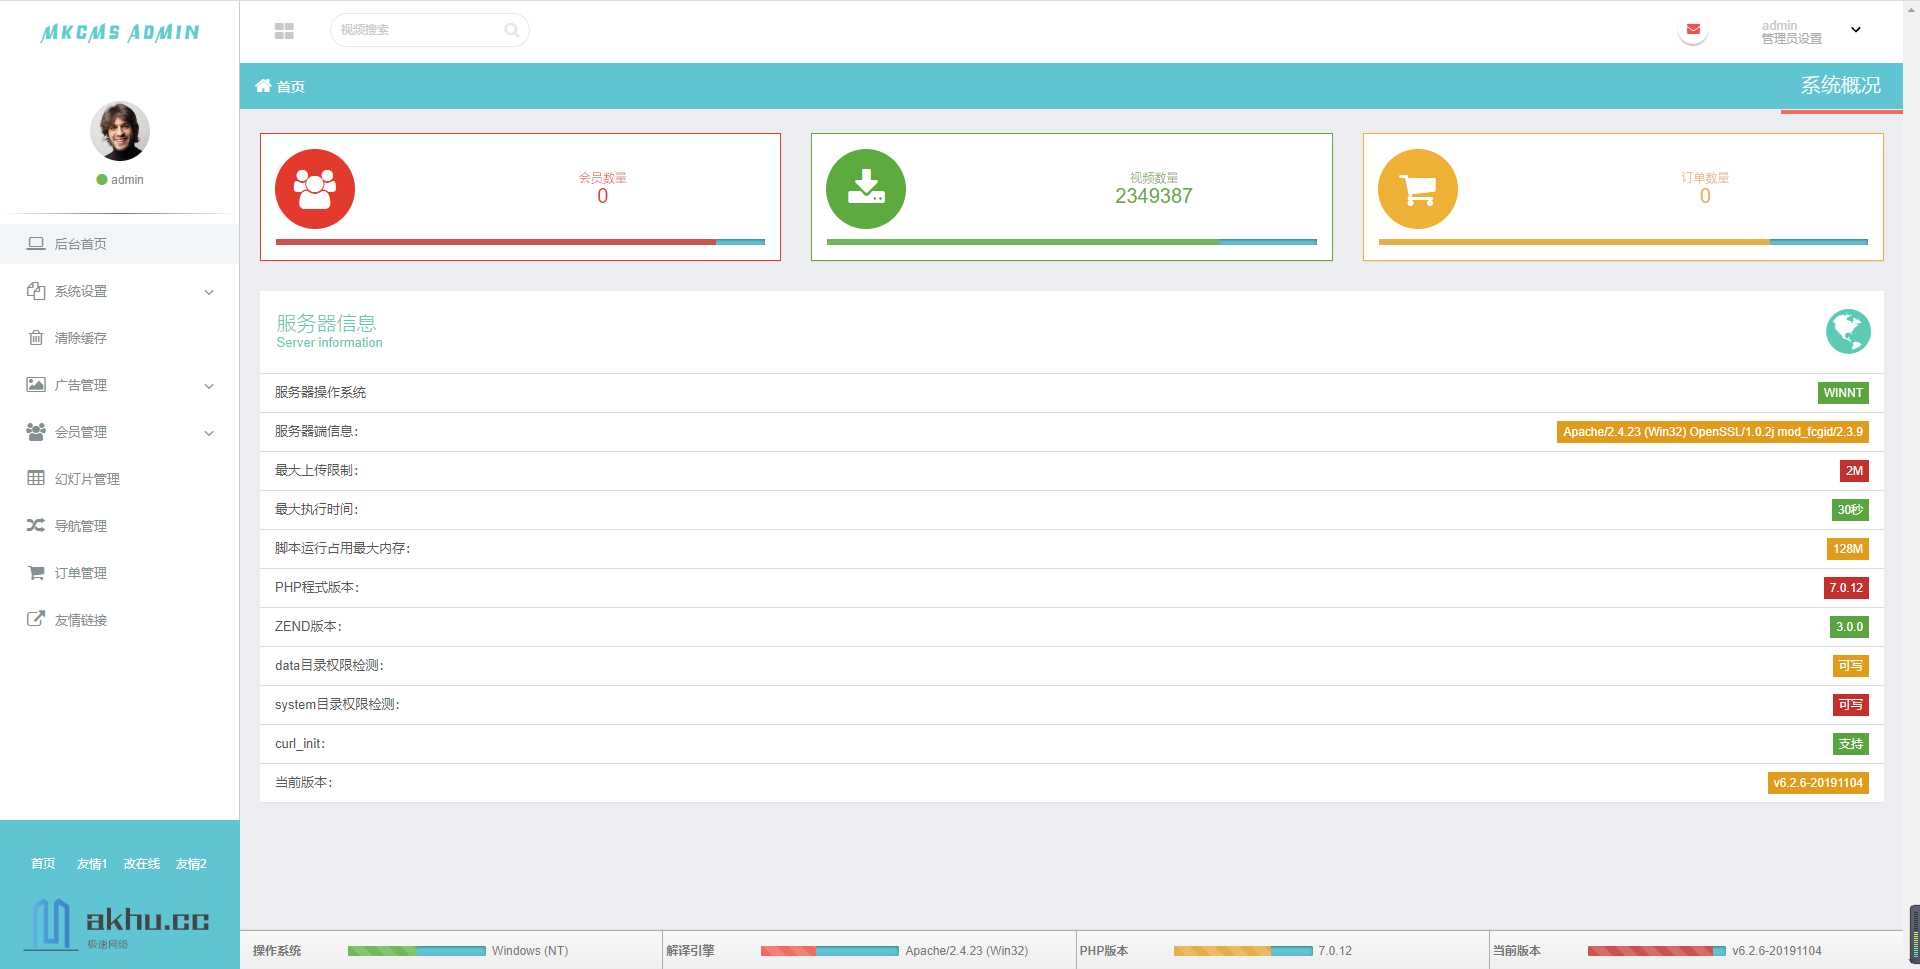The height and width of the screenshot is (969, 1920).
Task: Click the green video download icon
Action: 866,189
